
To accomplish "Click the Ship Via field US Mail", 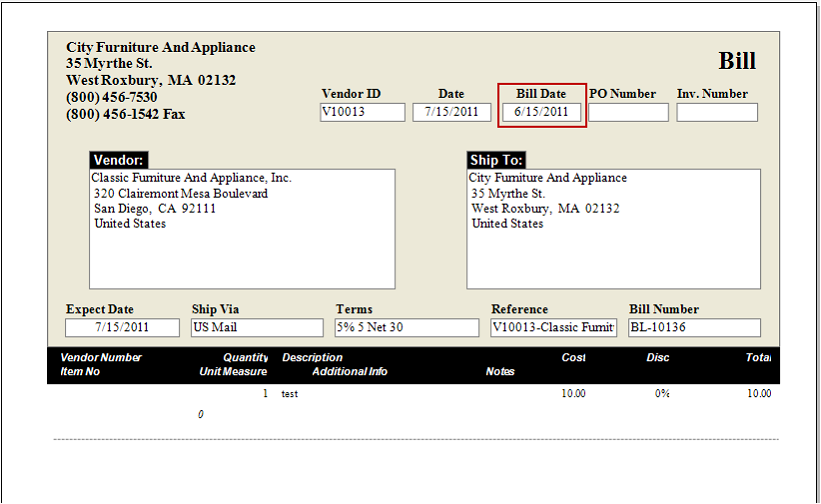I will (257, 328).
